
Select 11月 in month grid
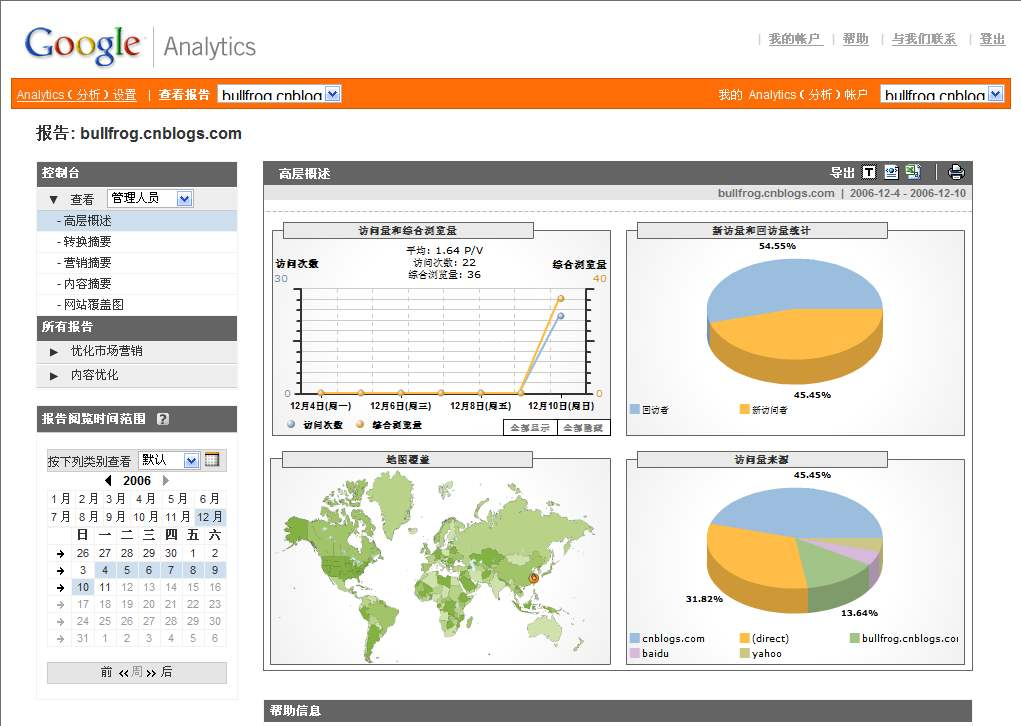click(178, 517)
